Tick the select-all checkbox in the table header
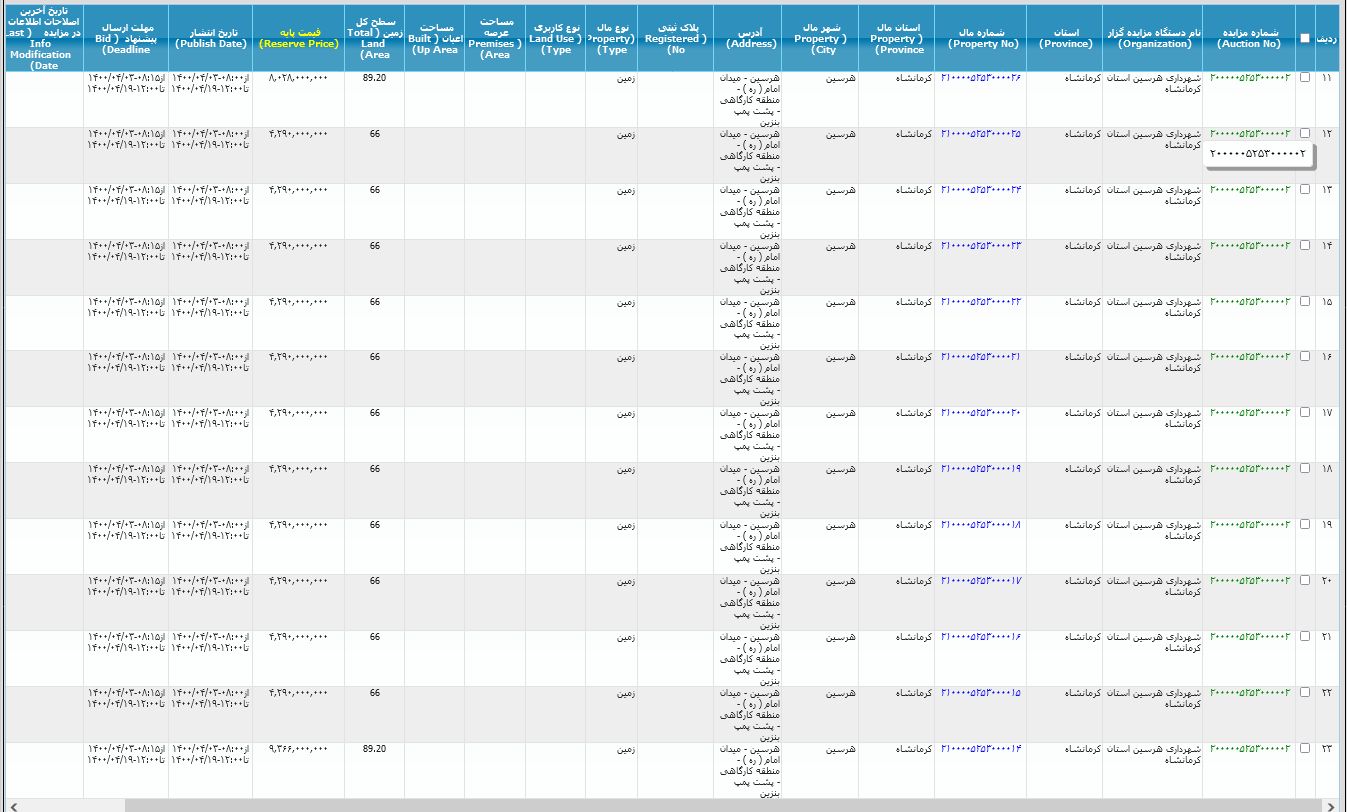The image size is (1347, 812). [1305, 38]
